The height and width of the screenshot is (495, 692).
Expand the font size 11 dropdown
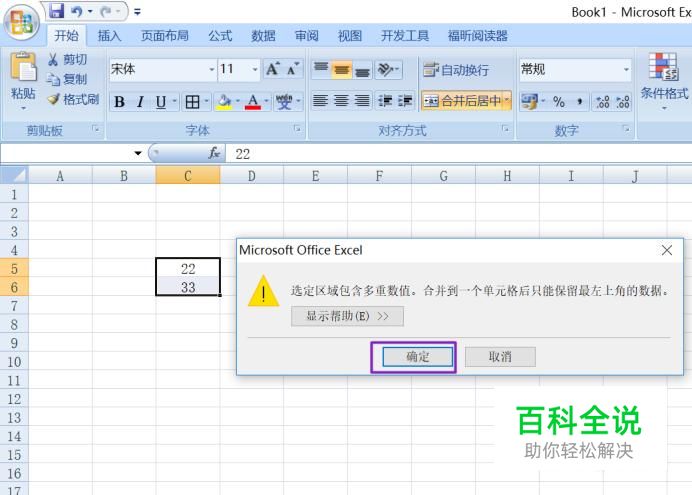point(255,69)
